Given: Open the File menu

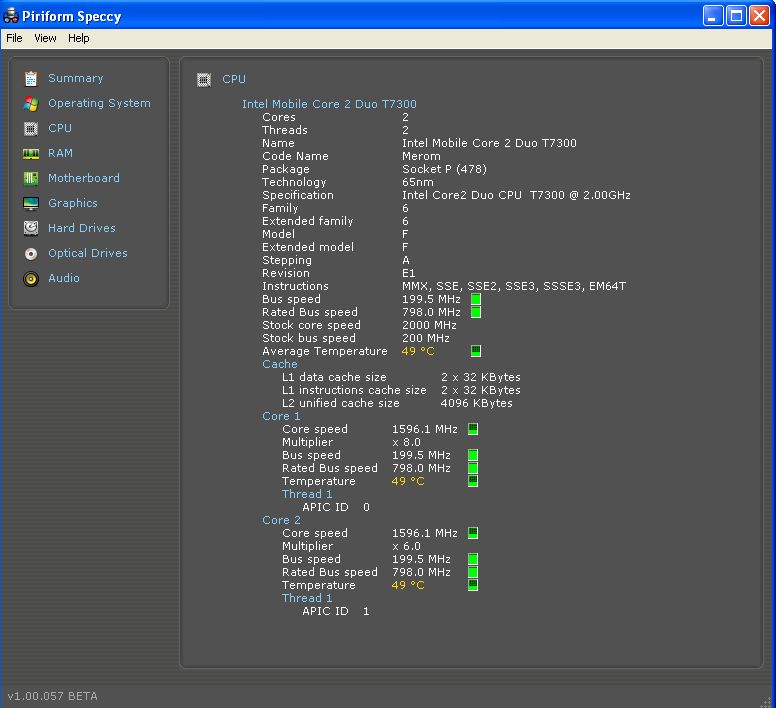Looking at the screenshot, I should [x=14, y=38].
